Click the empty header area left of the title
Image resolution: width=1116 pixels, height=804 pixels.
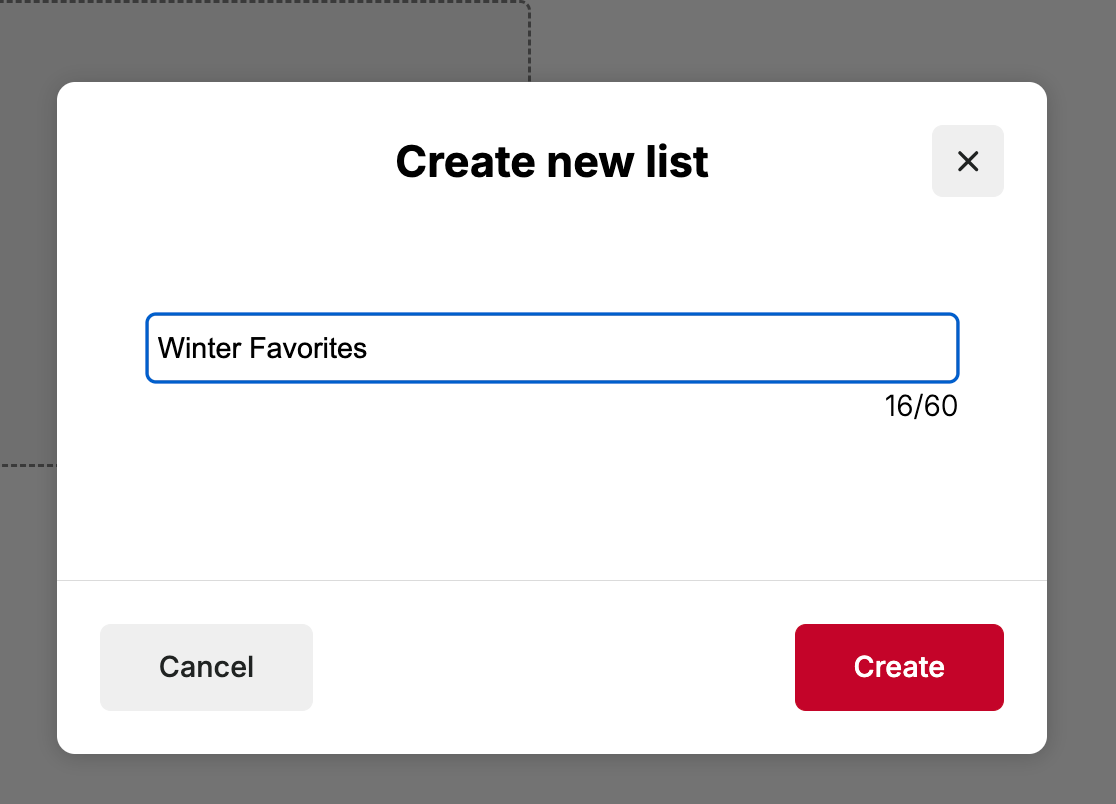(x=220, y=161)
